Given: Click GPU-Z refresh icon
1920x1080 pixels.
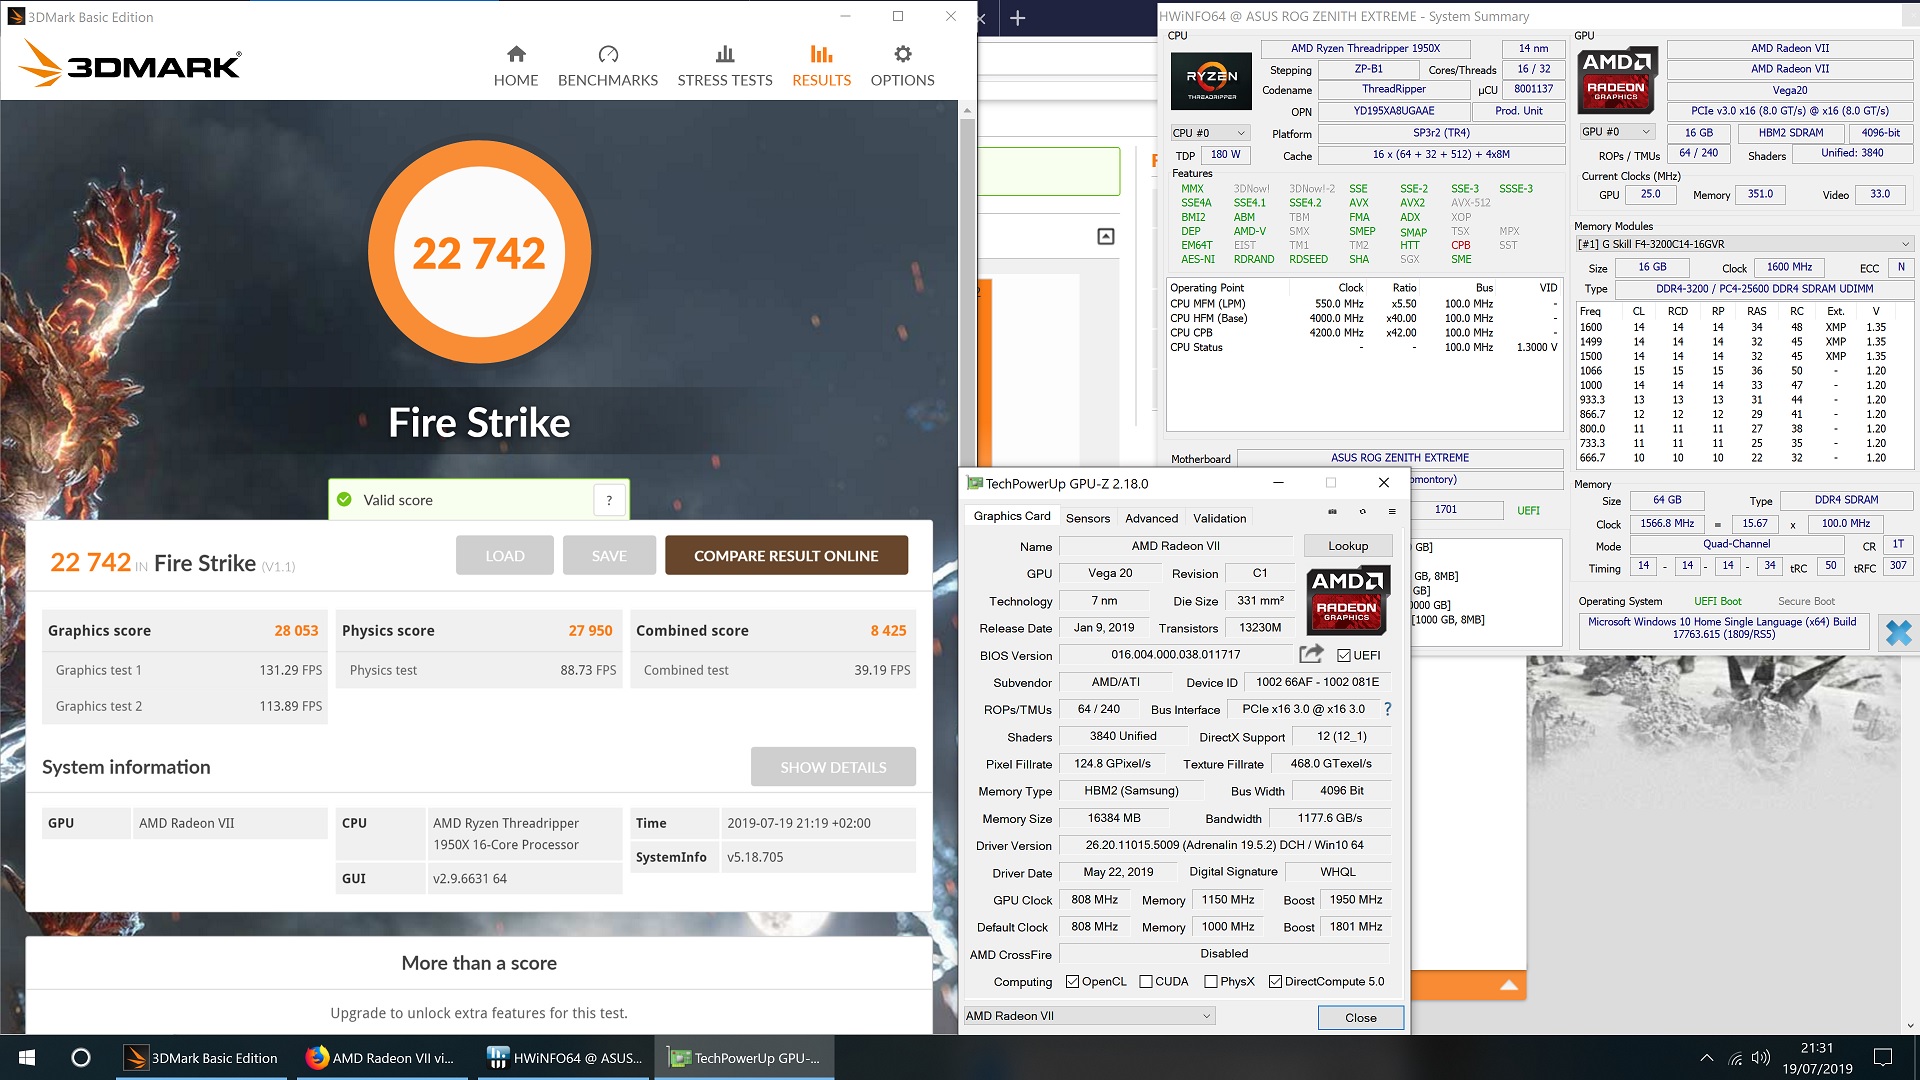Looking at the screenshot, I should coord(1362,512).
